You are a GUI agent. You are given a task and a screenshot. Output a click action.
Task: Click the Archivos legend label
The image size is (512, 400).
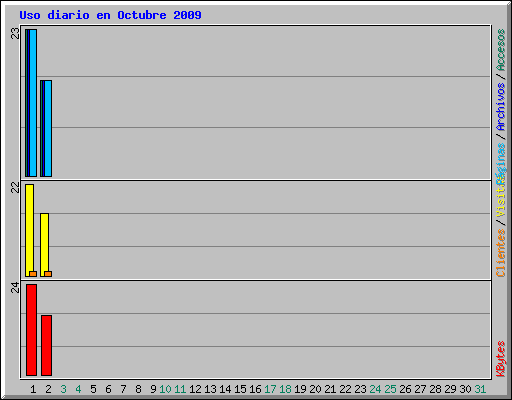tap(501, 107)
